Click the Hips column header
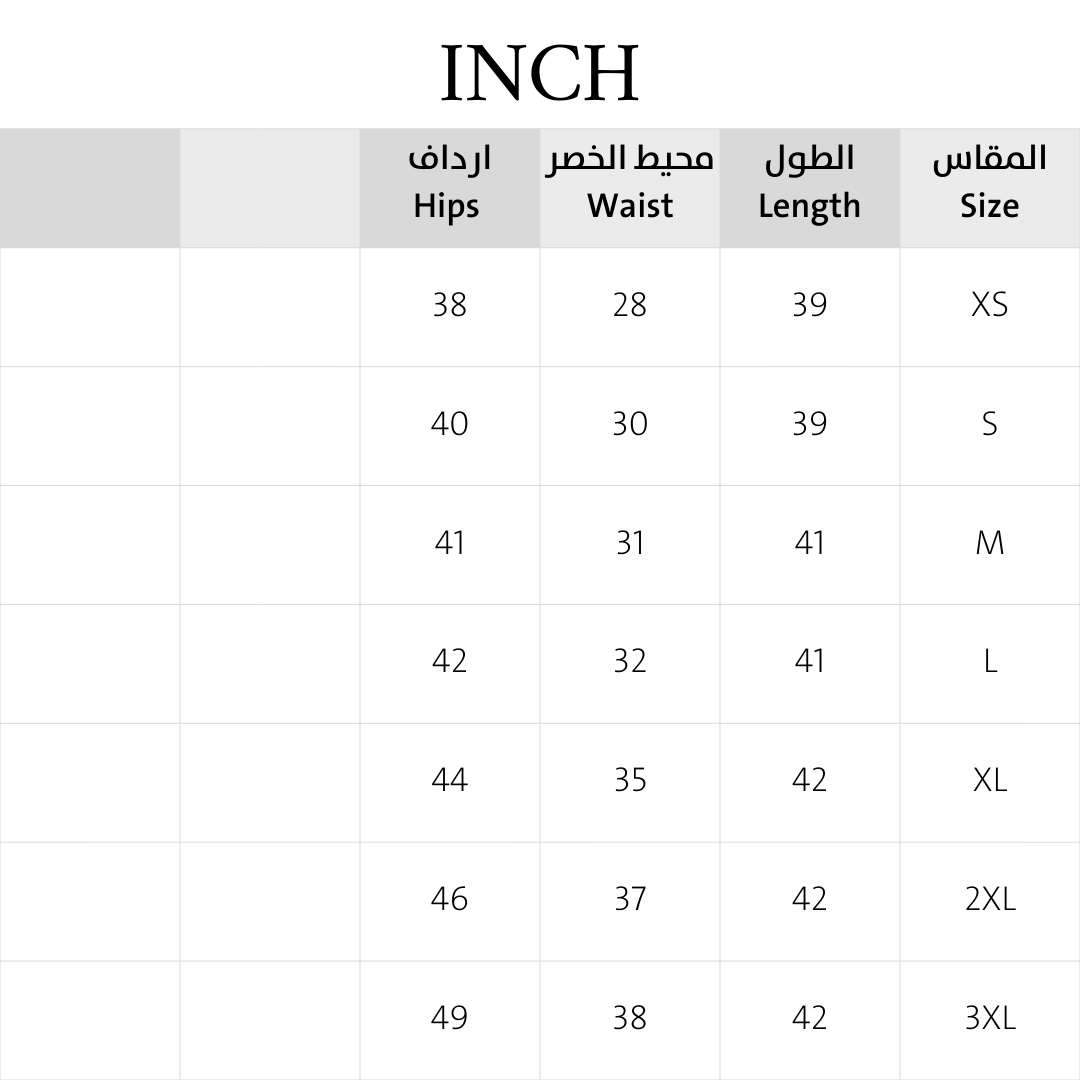This screenshot has height=1080, width=1080. 448,187
